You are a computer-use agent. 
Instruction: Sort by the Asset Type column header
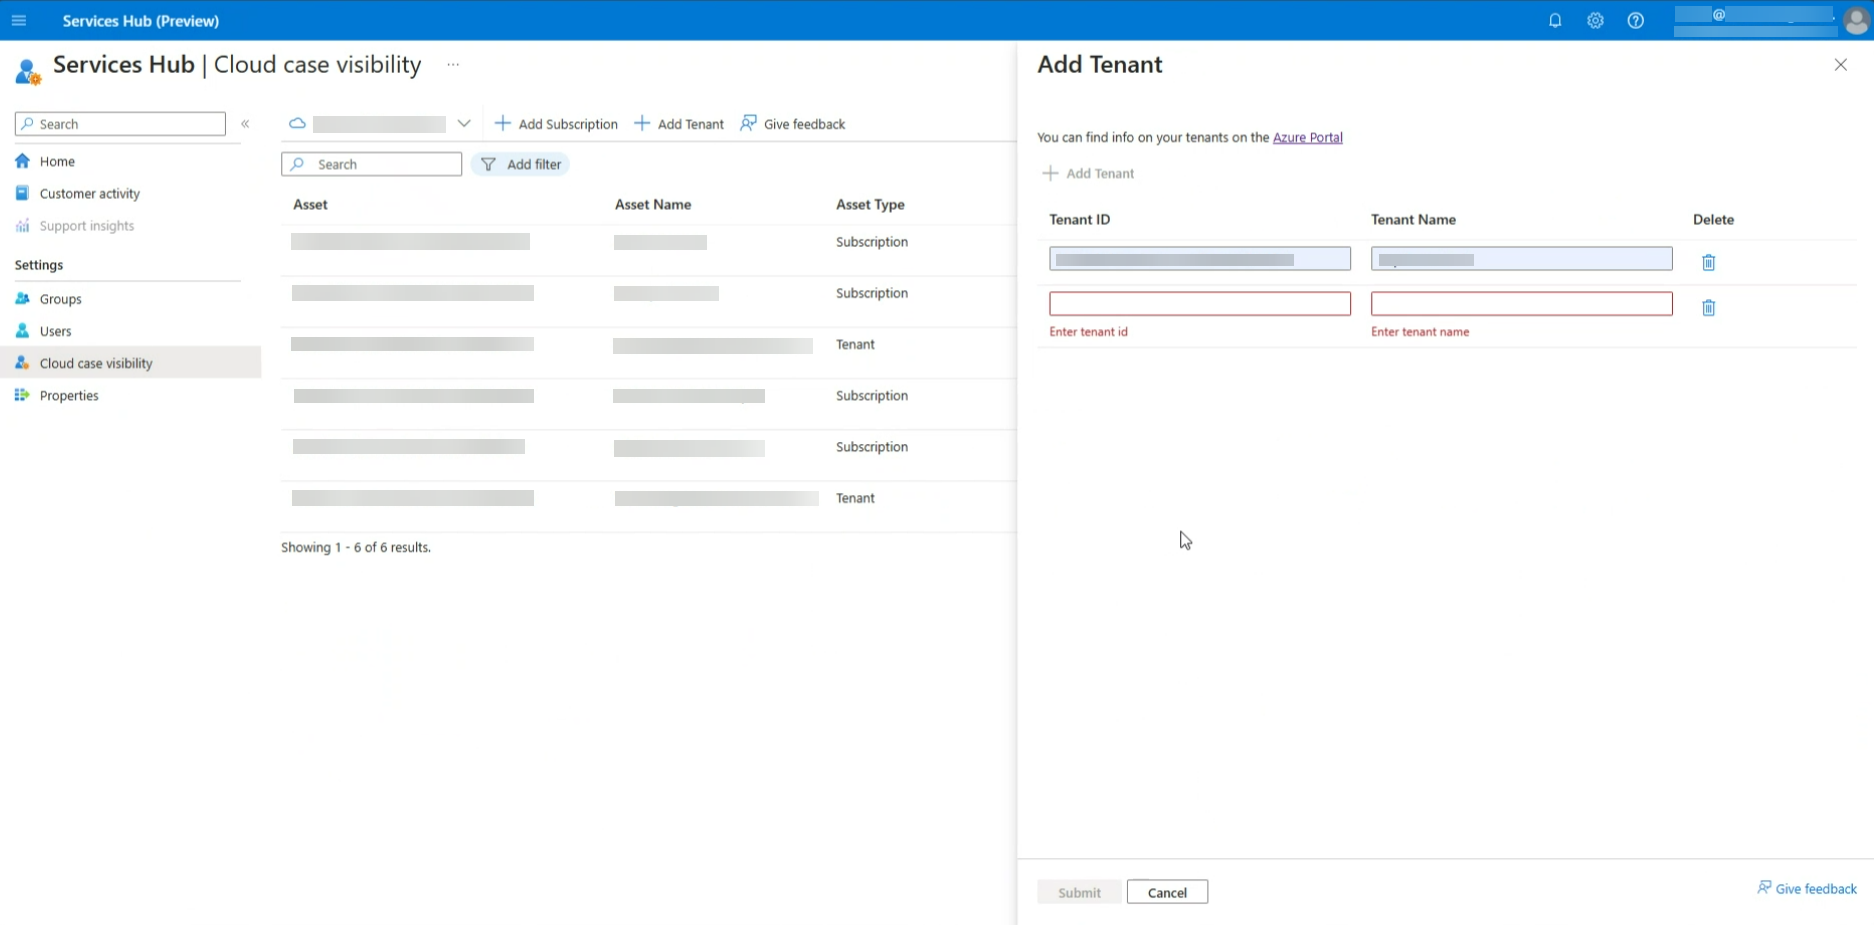(870, 204)
